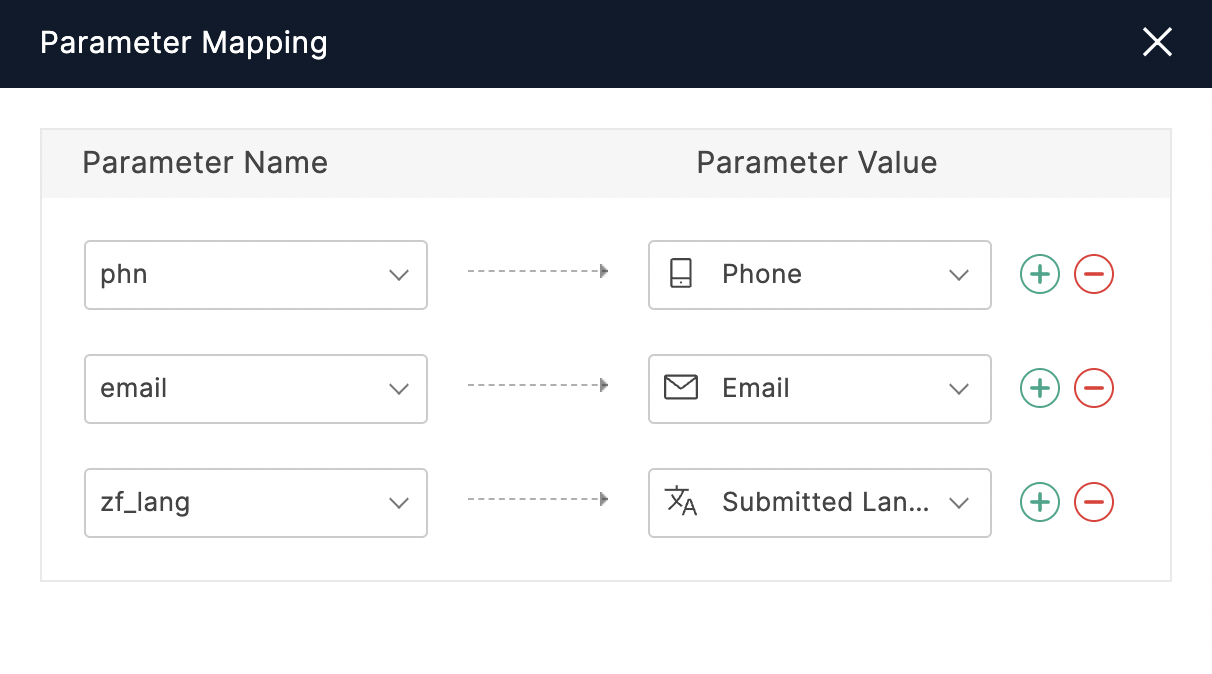The height and width of the screenshot is (674, 1212).
Task: Add a row after the email mapping
Action: 1040,388
